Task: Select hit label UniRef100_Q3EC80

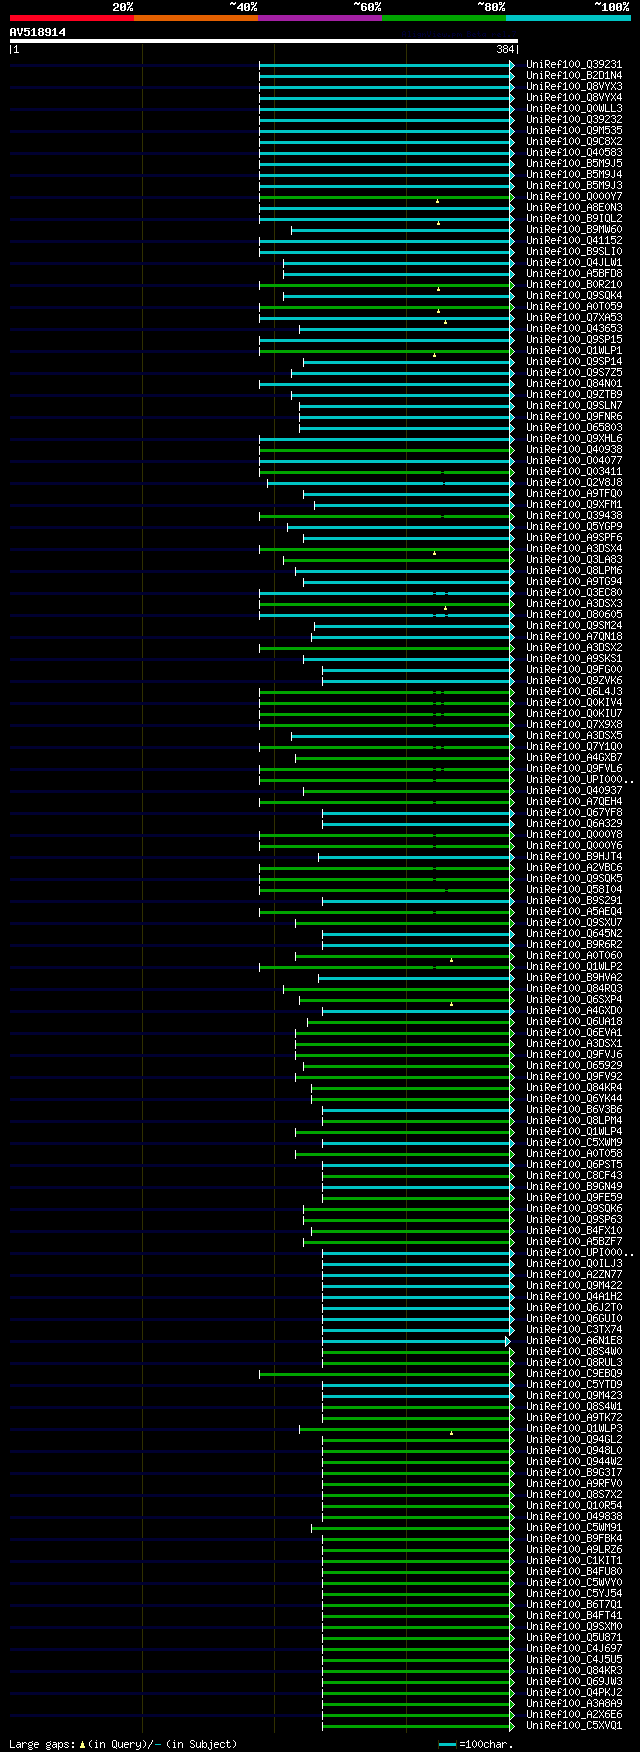Action: coord(574,593)
